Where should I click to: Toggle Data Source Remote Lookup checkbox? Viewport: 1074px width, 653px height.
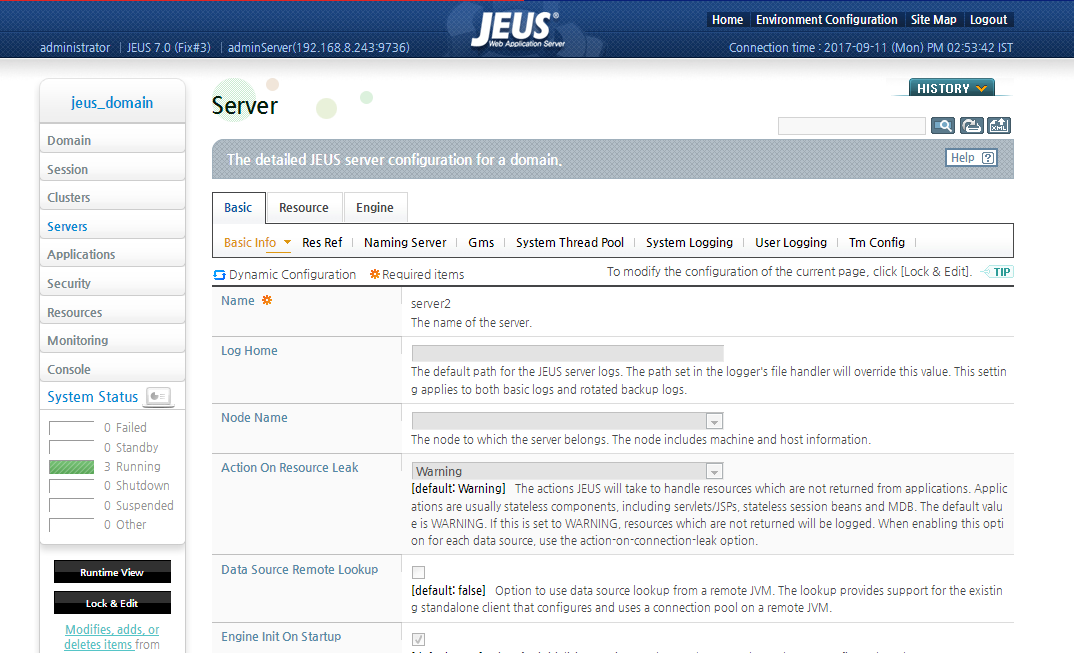pos(419,572)
